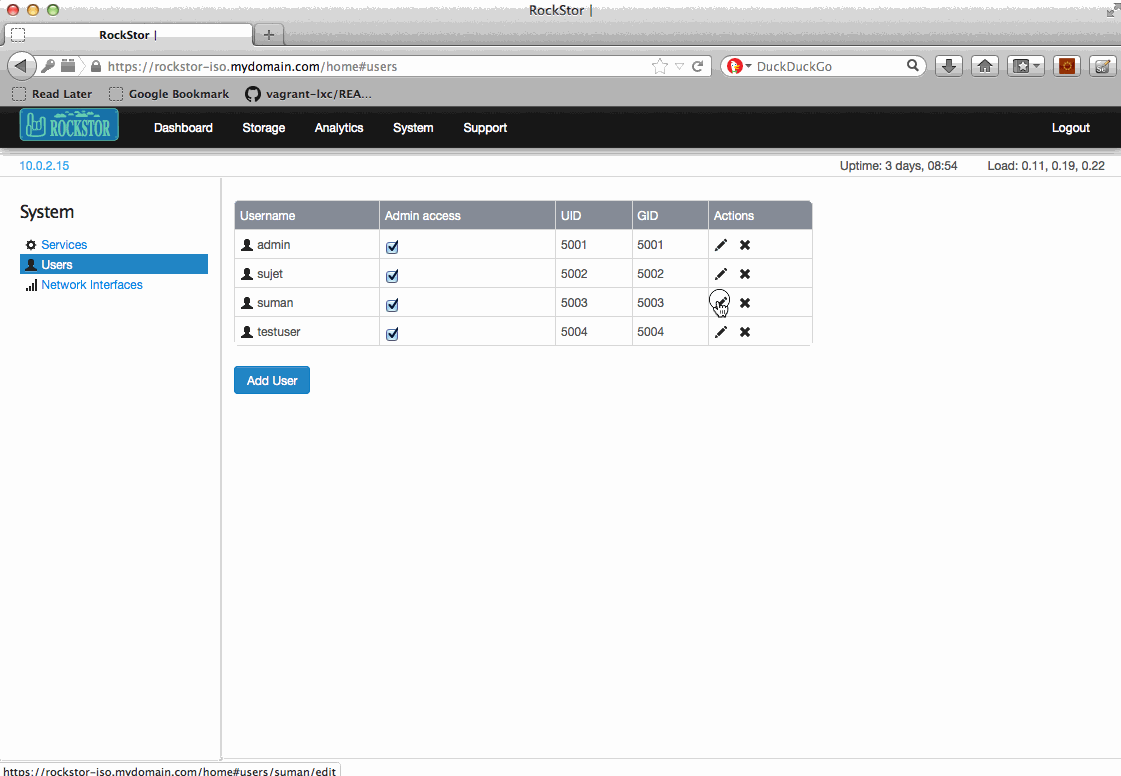Click the edit pencil icon for admin
Image resolution: width=1121 pixels, height=776 pixels.
721,245
